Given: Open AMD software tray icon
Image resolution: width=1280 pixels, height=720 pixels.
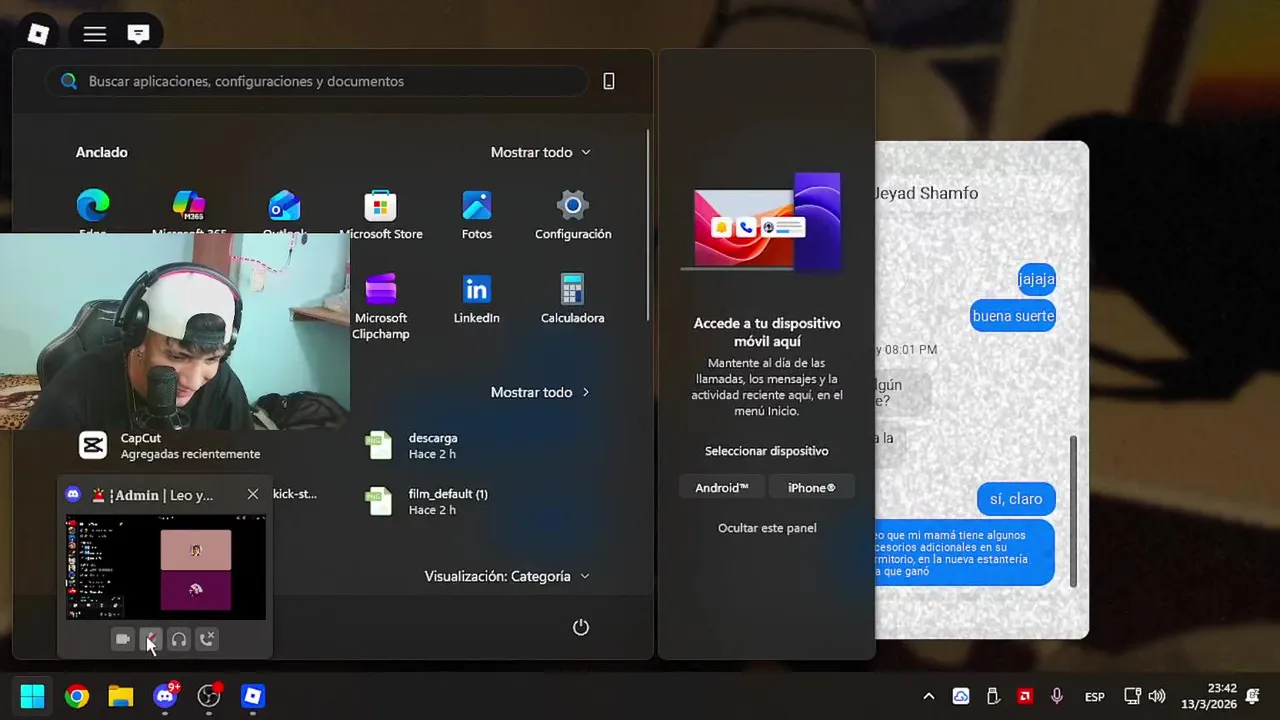Looking at the screenshot, I should 1025,696.
